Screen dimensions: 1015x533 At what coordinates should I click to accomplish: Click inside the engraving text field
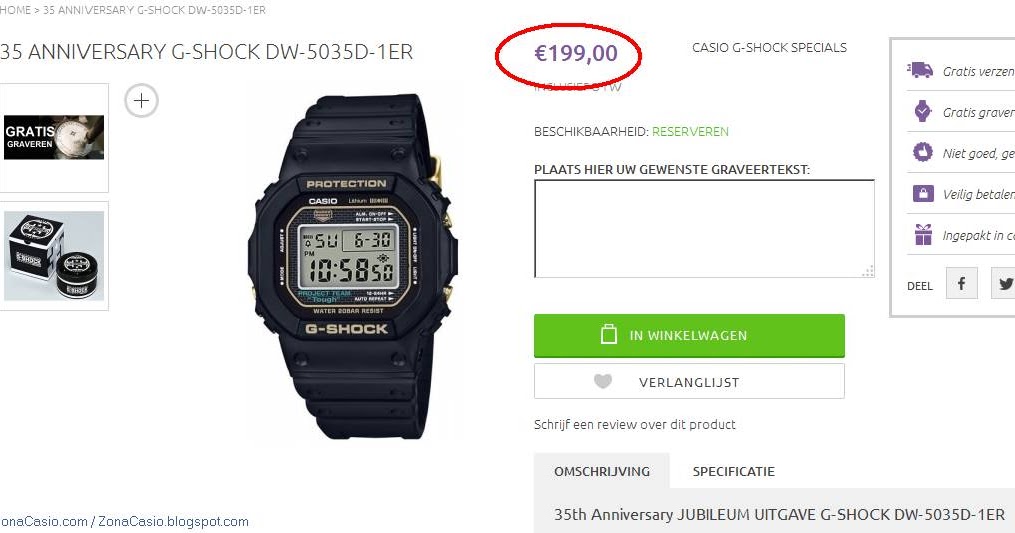[704, 229]
